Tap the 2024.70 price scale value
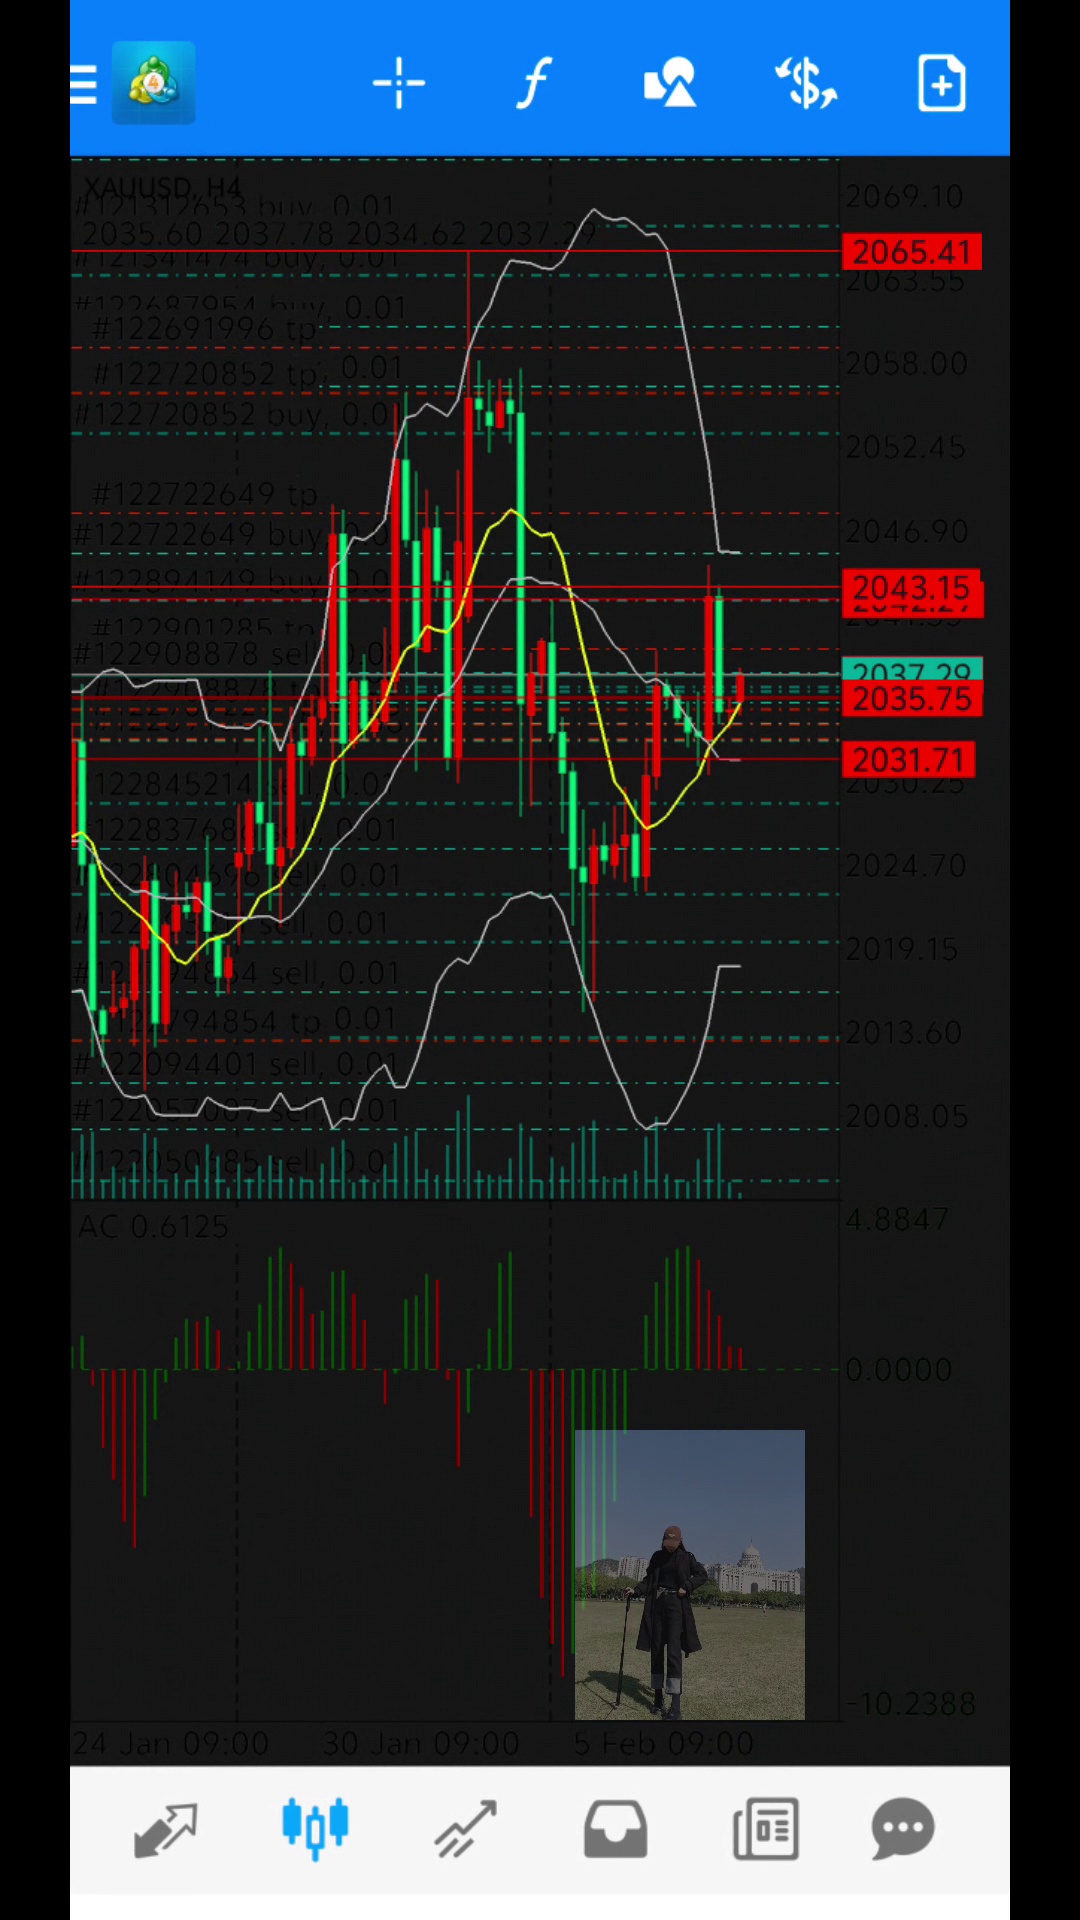1080x1920 pixels. (x=907, y=865)
